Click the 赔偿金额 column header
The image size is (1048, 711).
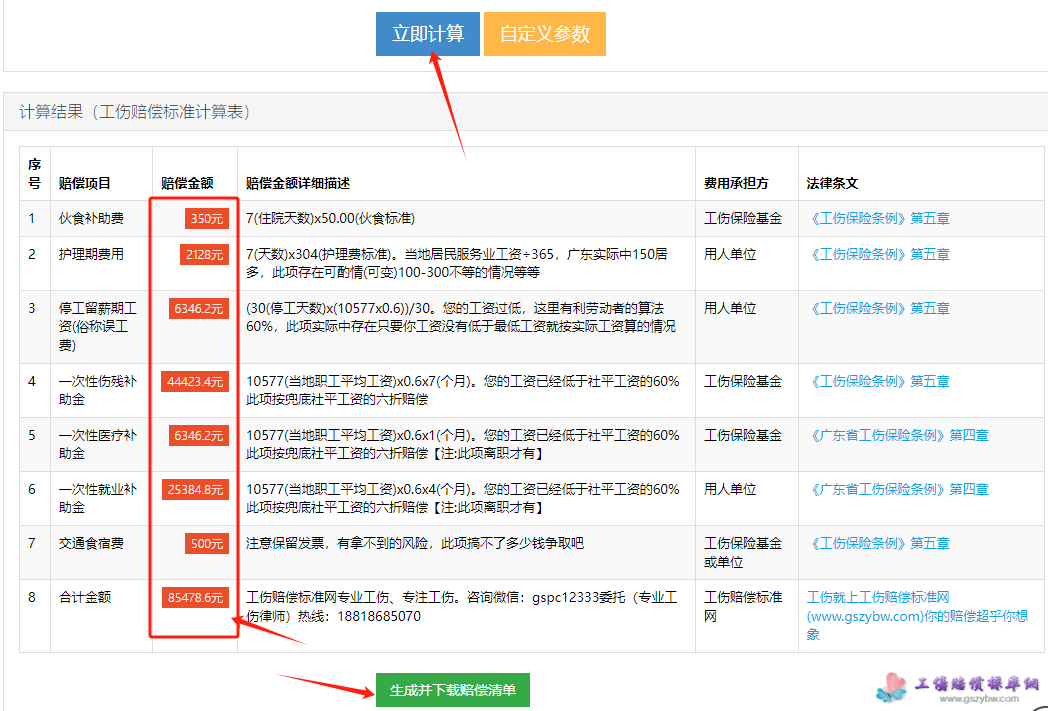[x=187, y=183]
